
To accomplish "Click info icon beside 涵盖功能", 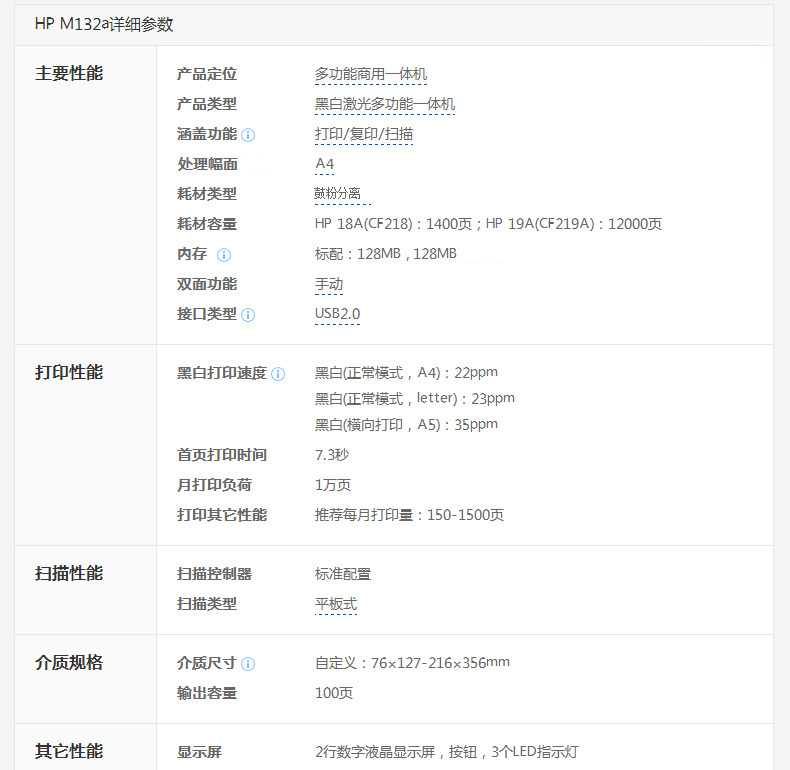I will 248,135.
